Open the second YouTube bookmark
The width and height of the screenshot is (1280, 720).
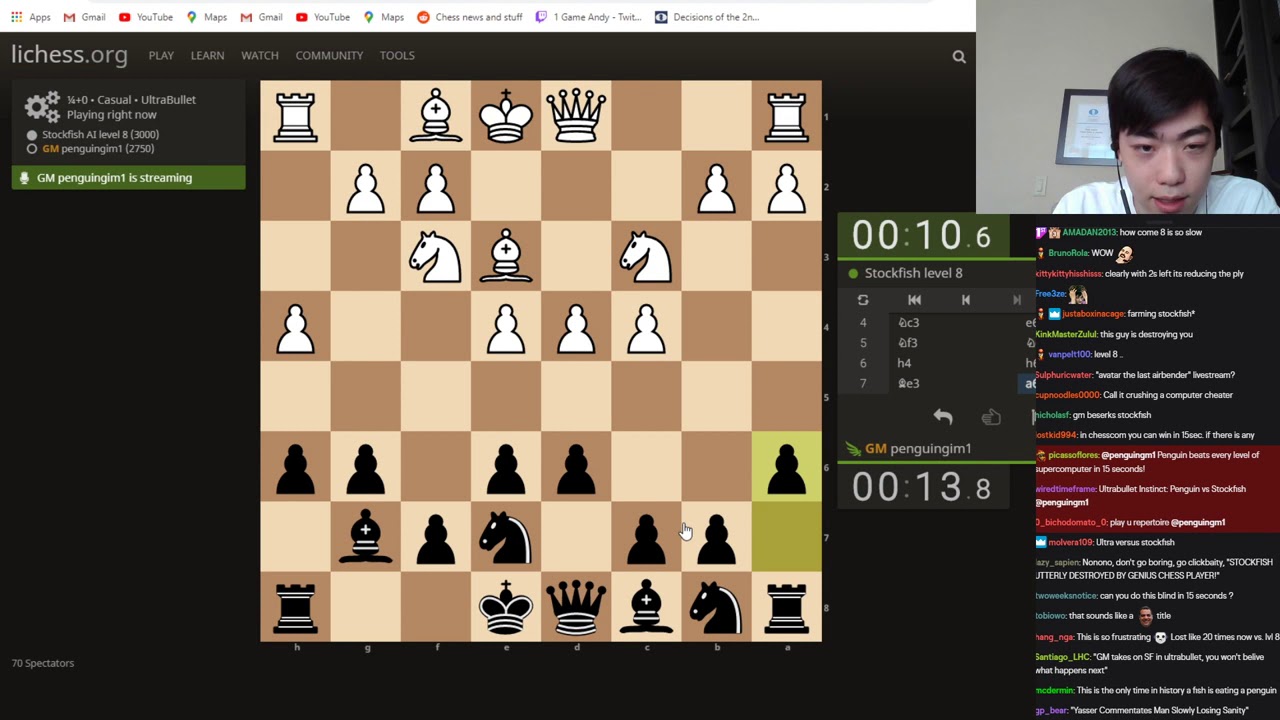click(322, 17)
